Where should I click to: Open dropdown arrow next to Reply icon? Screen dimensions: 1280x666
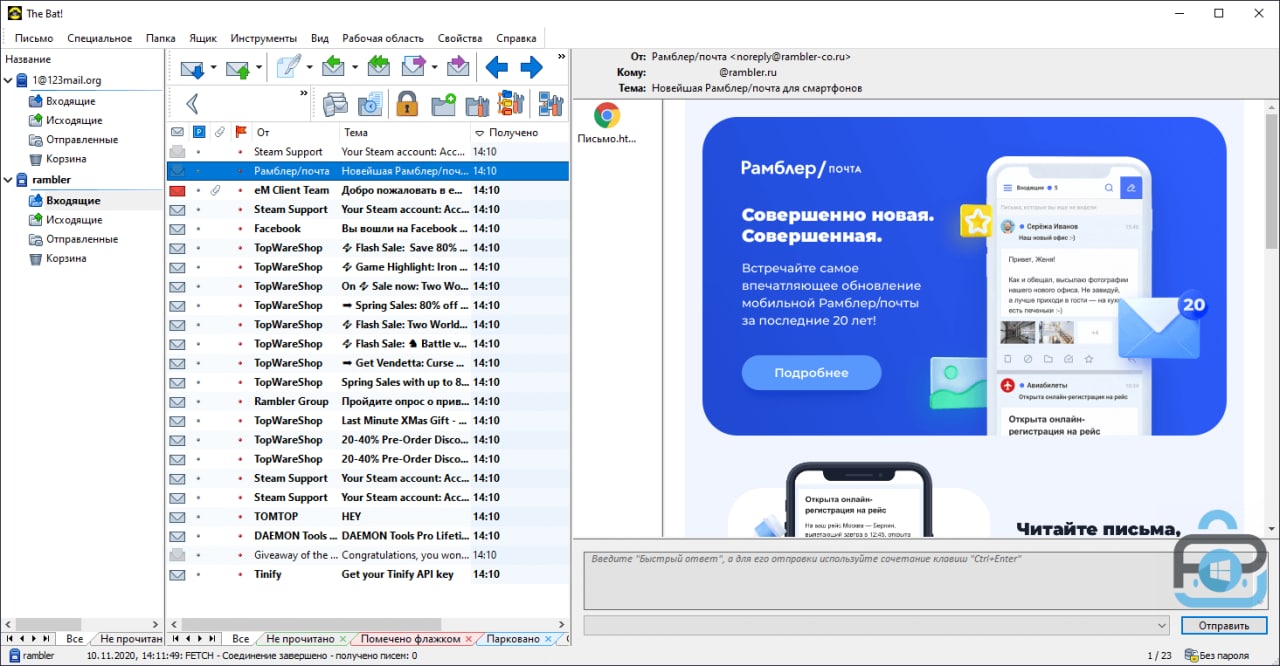point(353,68)
